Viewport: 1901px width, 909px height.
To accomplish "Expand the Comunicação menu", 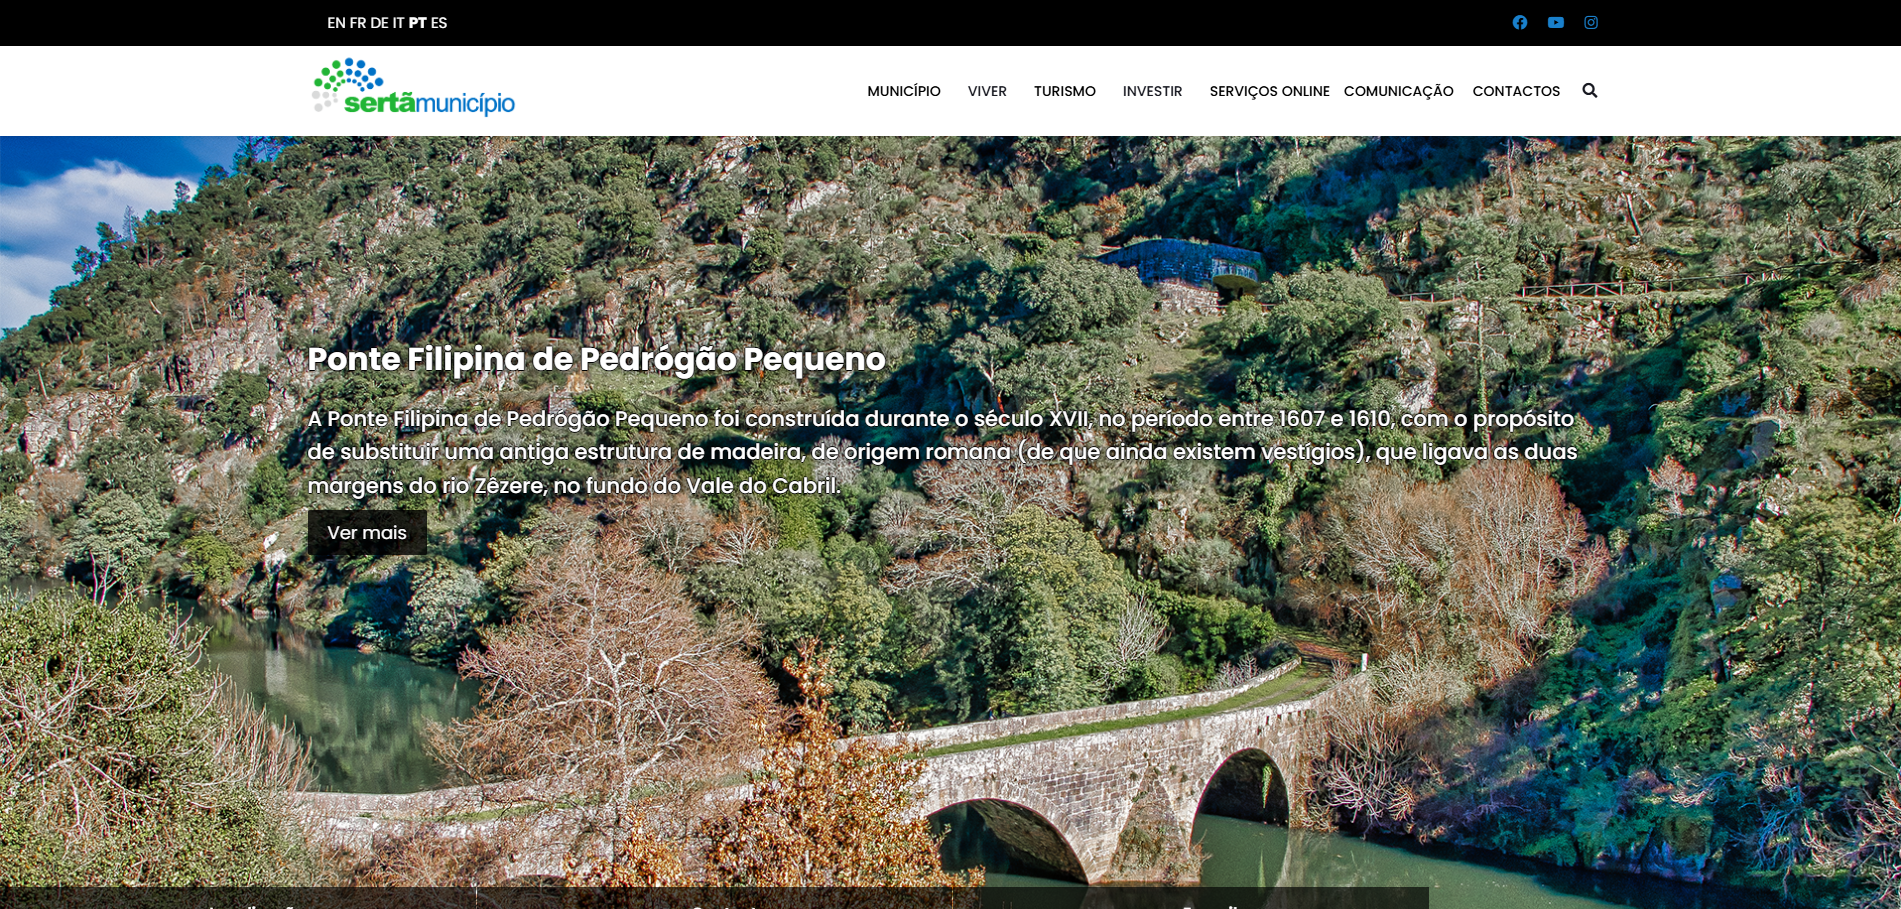I will click(x=1398, y=91).
